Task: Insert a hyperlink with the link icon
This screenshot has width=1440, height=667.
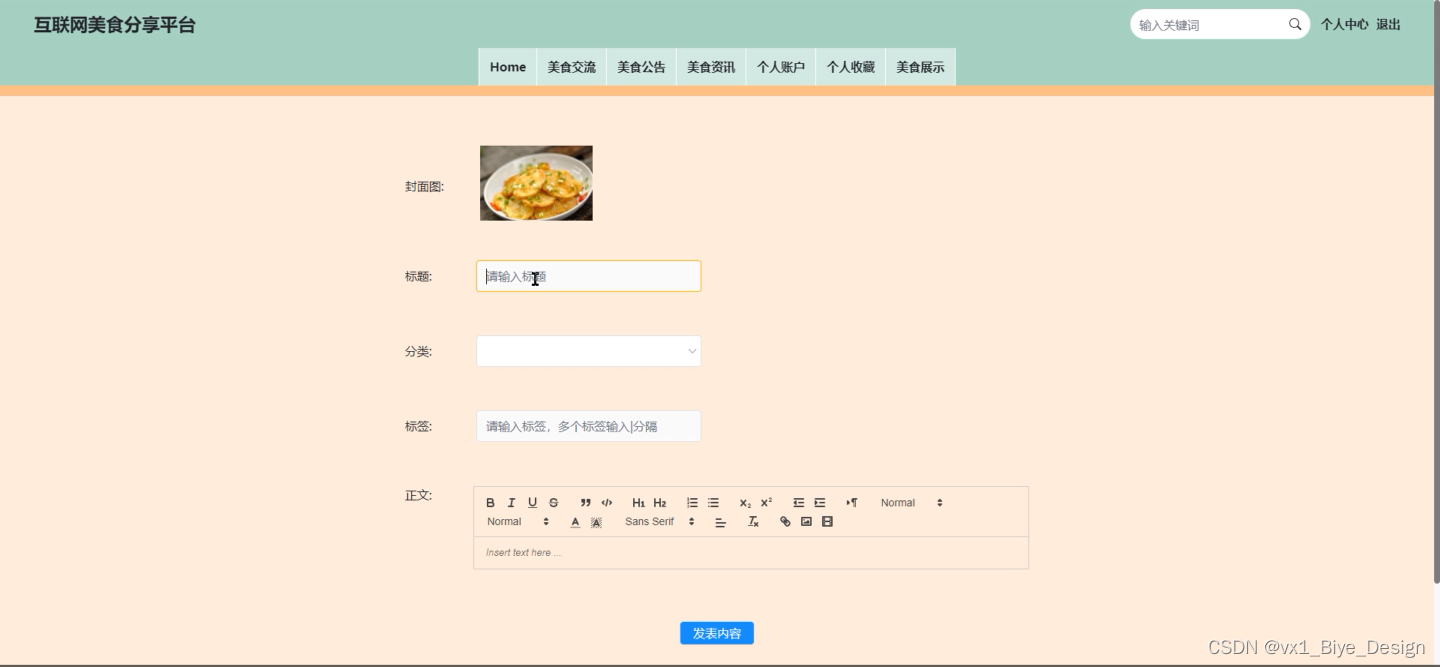Action: pyautogui.click(x=785, y=522)
